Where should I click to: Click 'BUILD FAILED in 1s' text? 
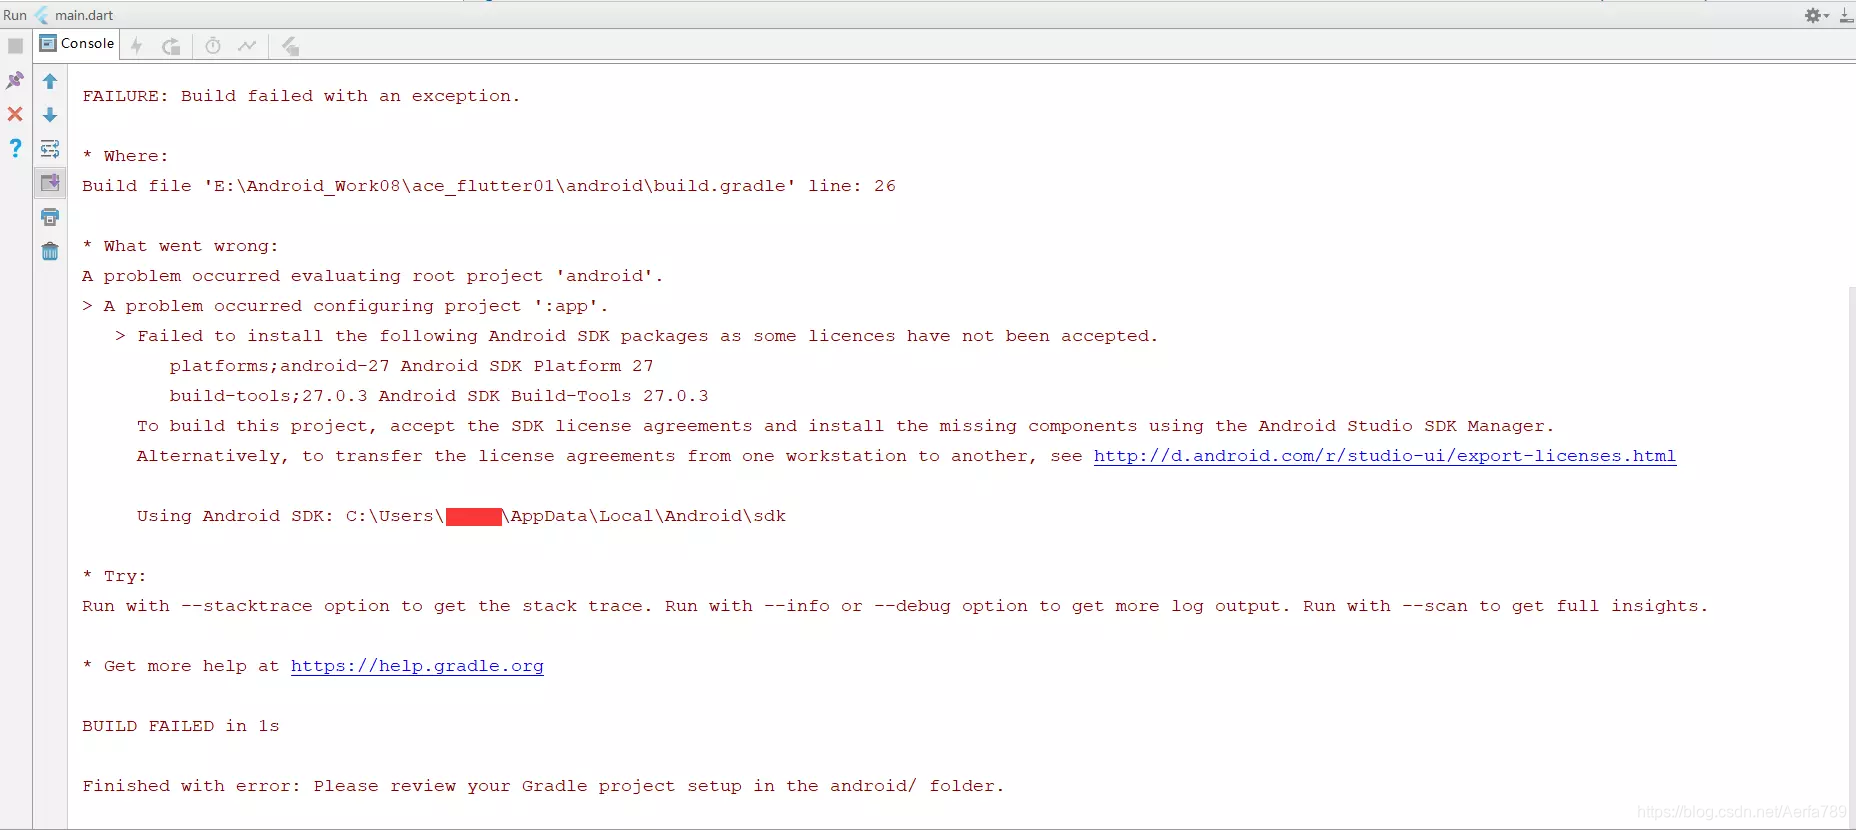(x=180, y=726)
